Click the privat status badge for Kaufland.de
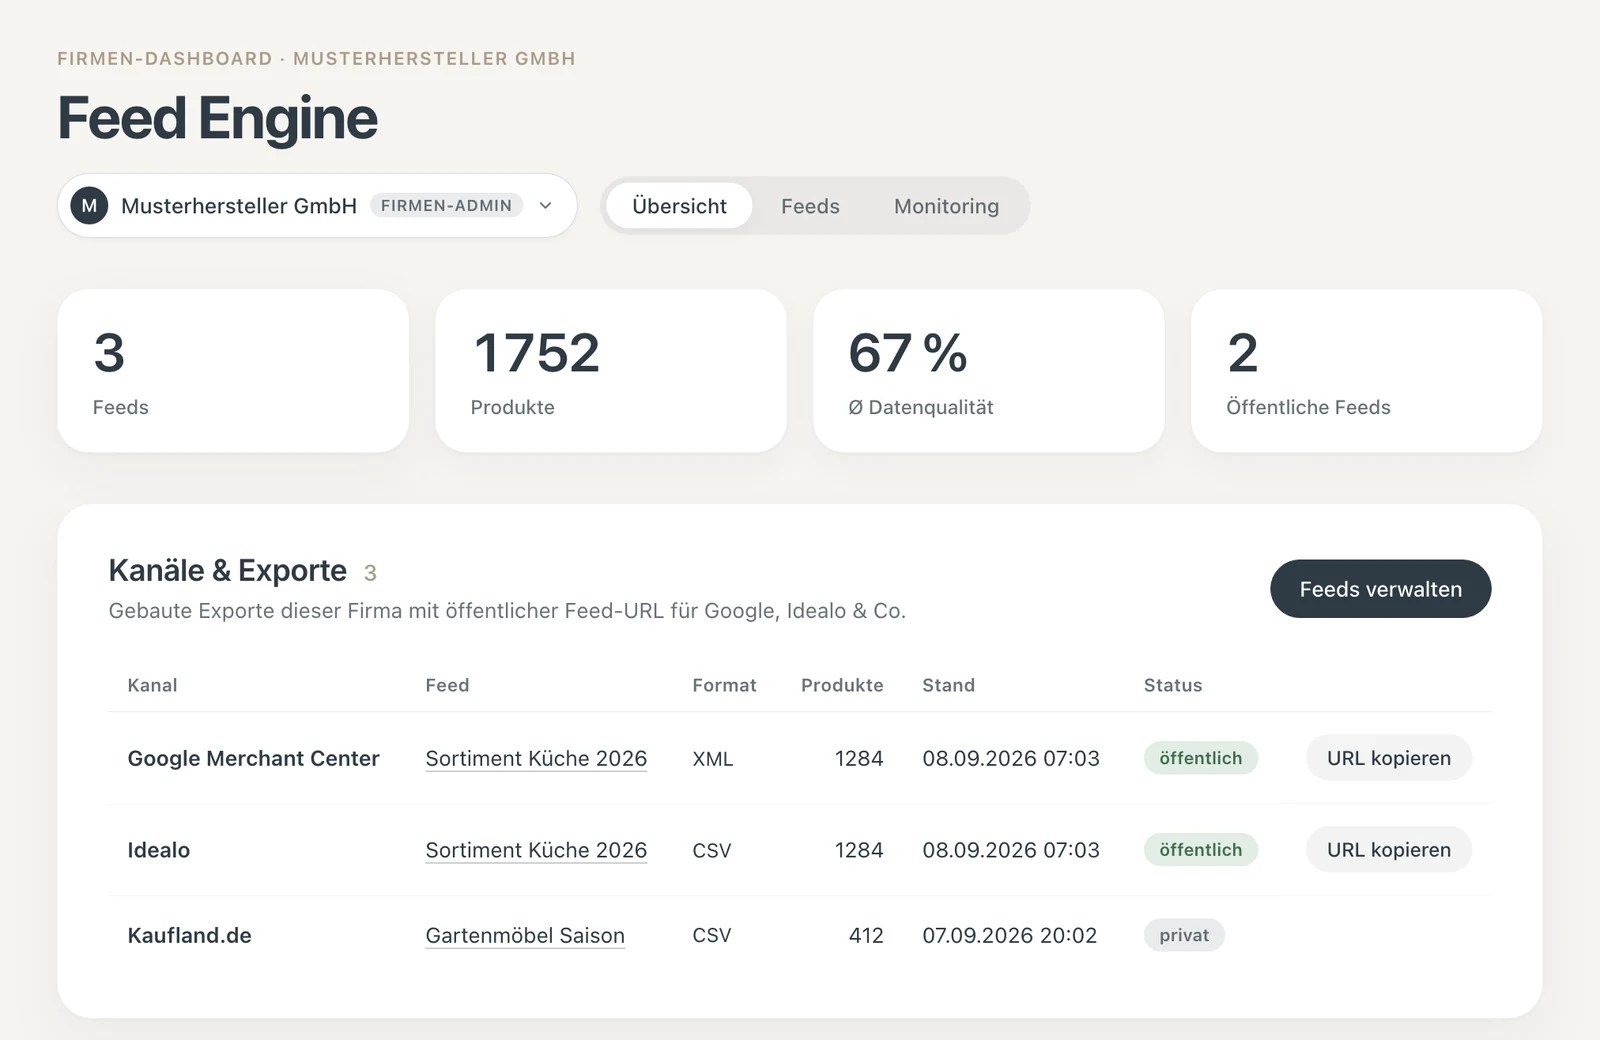The height and width of the screenshot is (1040, 1600). [1184, 935]
